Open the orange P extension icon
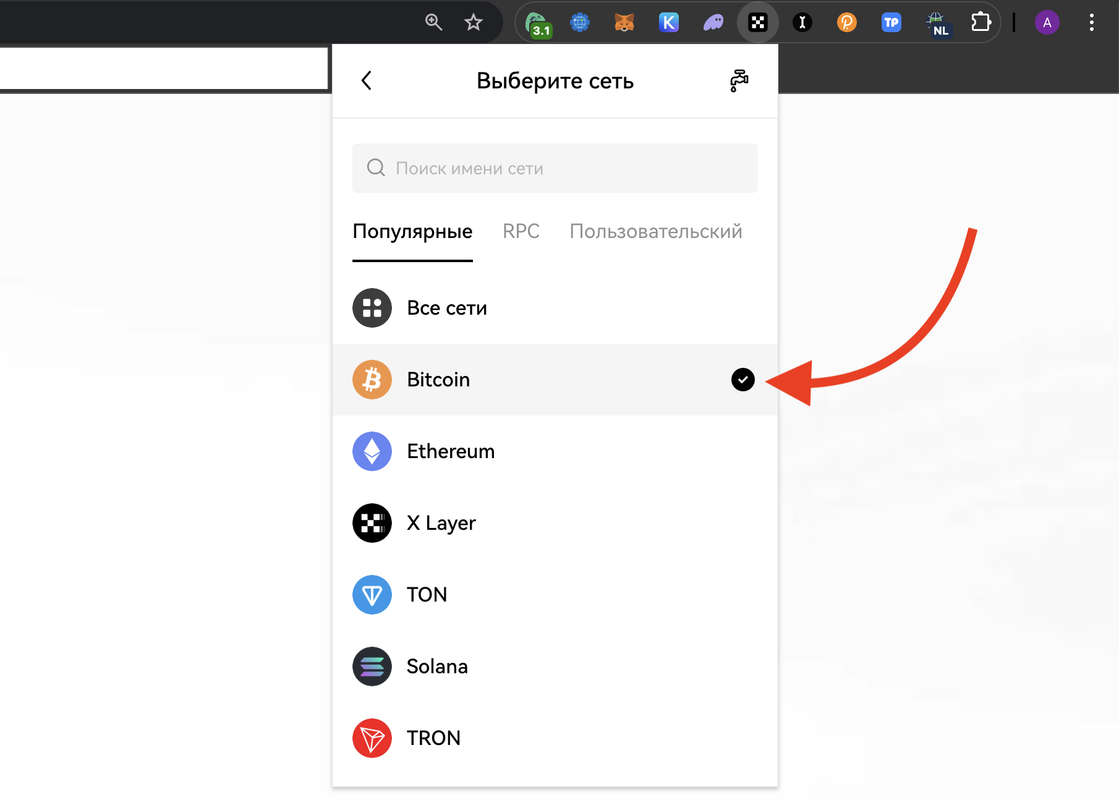The width and height of the screenshot is (1119, 800). coord(846,23)
